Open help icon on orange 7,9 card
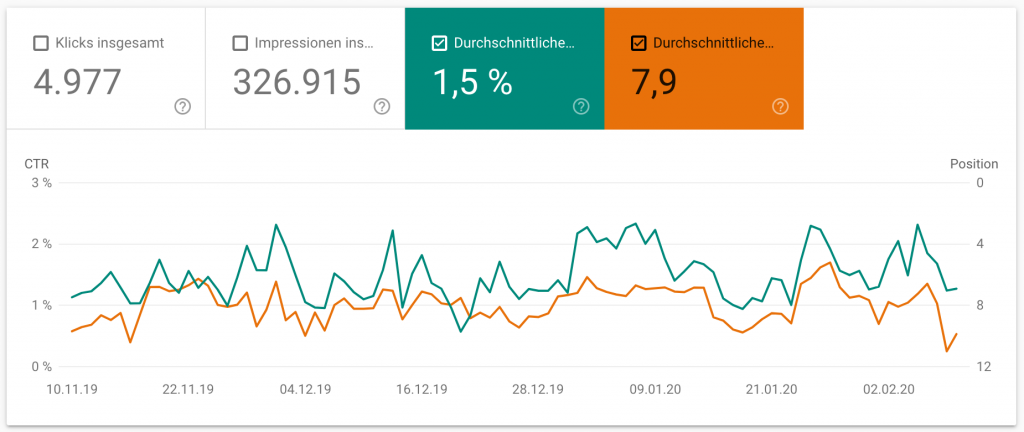Screen dimensions: 1024x432 pos(780,106)
